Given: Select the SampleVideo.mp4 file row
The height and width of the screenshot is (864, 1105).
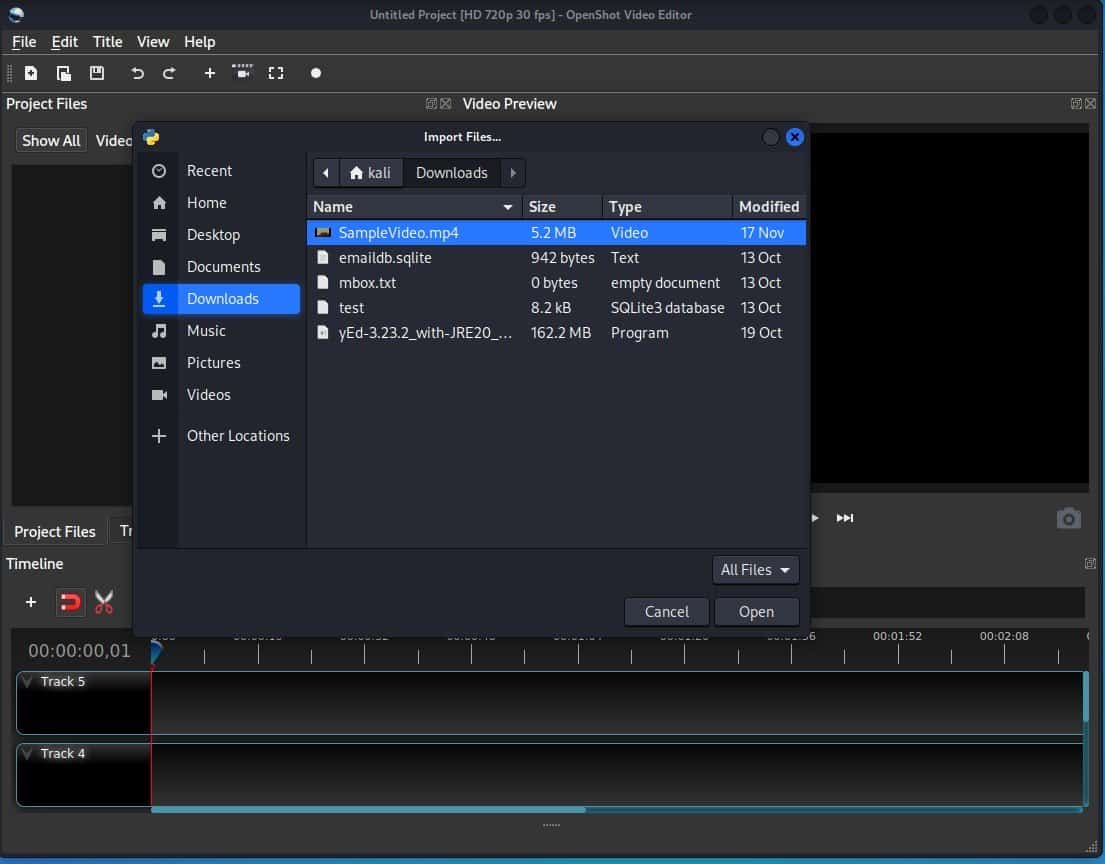Looking at the screenshot, I should (x=556, y=233).
